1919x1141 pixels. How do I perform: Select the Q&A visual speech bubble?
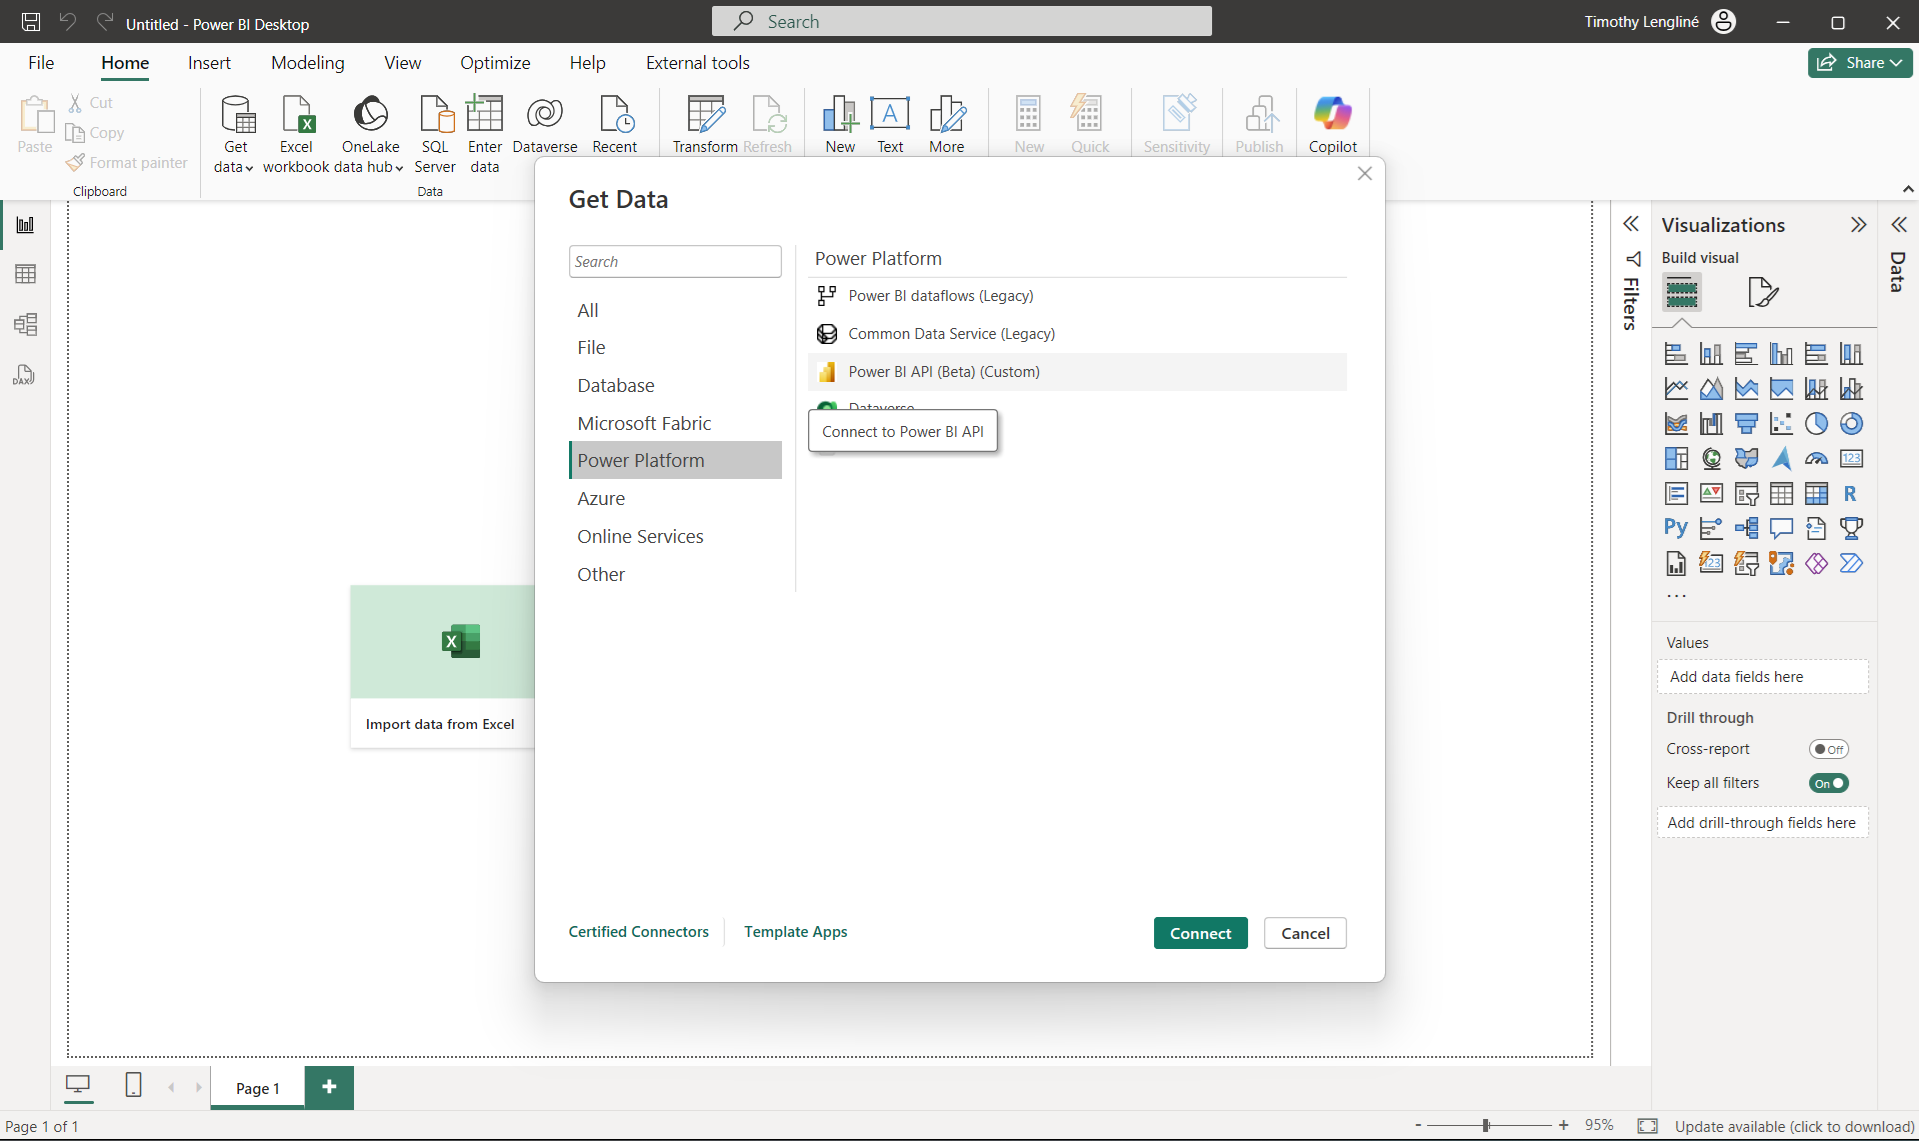(1781, 528)
